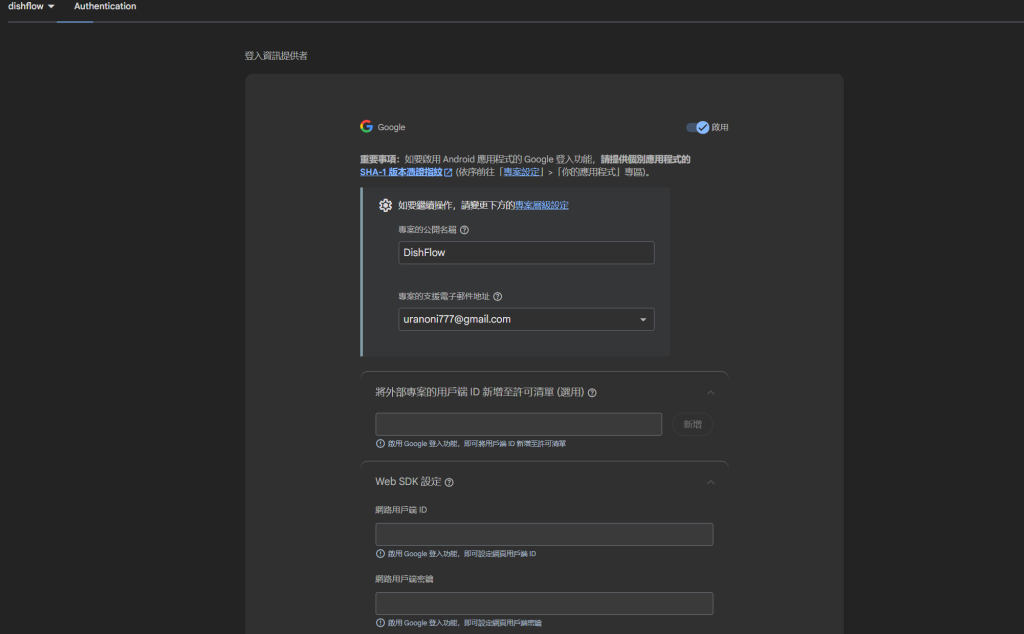Image resolution: width=1024 pixels, height=634 pixels.
Task: Click the 網路用戶端密鑰 input field
Action: pyautogui.click(x=544, y=603)
